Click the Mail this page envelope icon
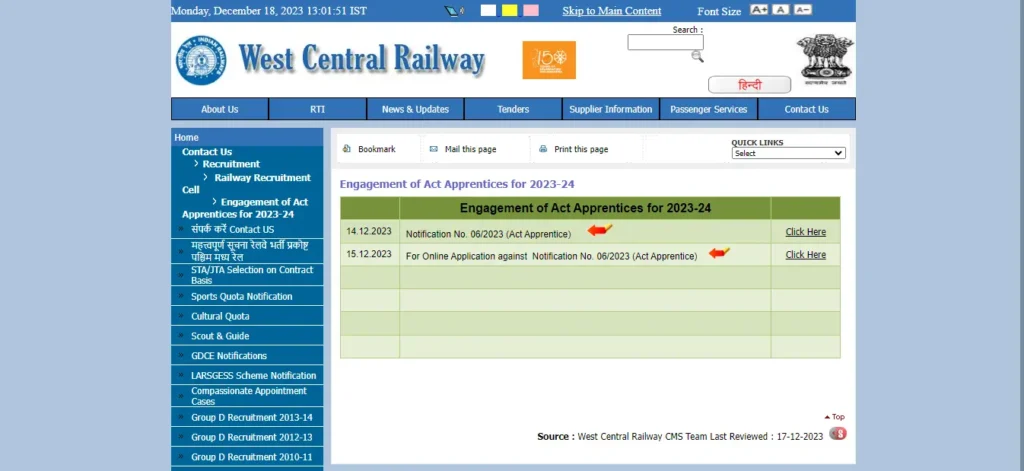This screenshot has width=1024, height=471. tap(434, 149)
